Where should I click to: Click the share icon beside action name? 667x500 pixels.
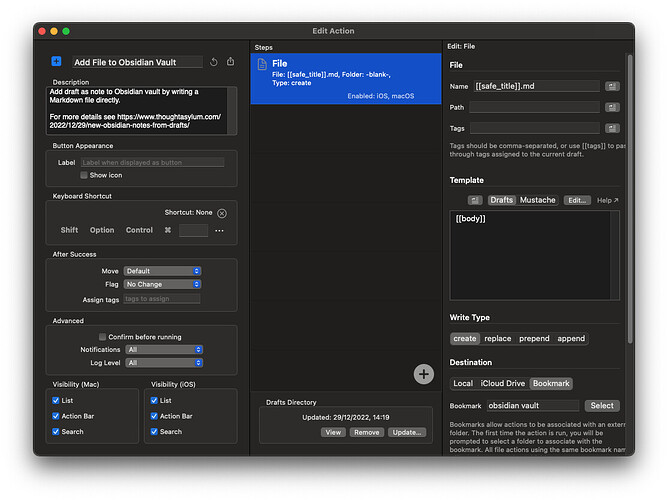tap(230, 62)
